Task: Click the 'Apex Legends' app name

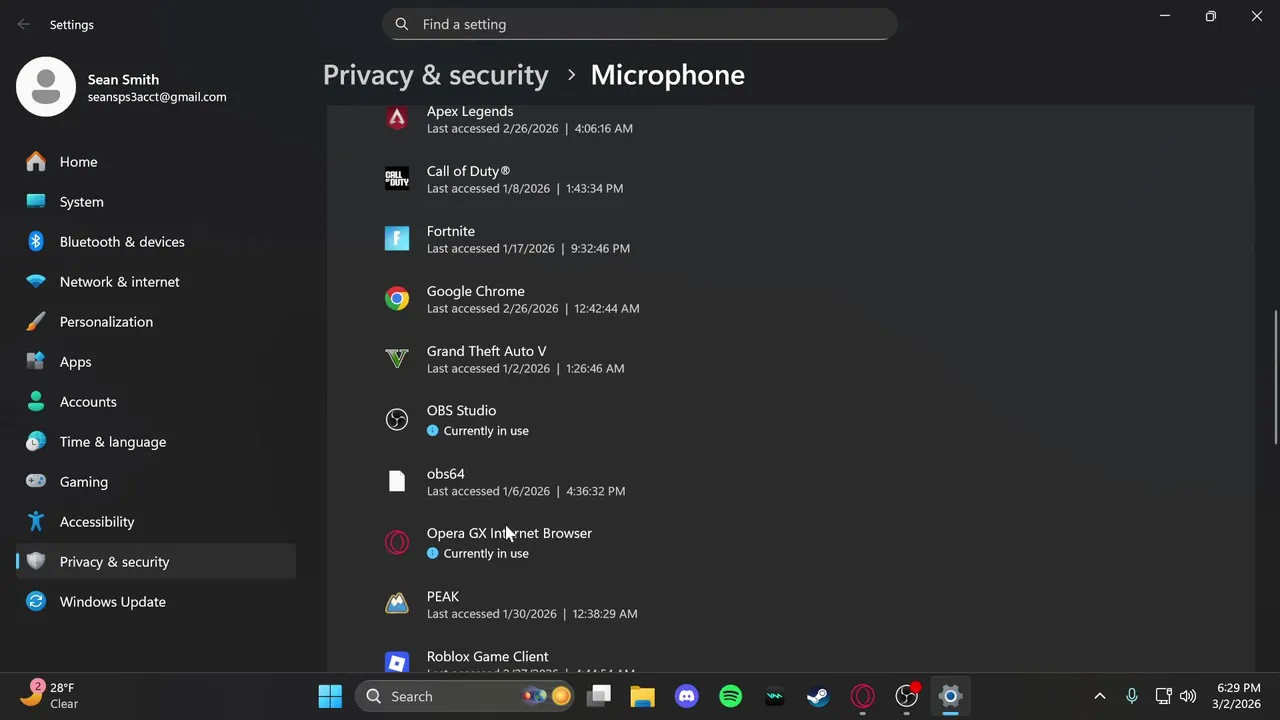Action: pyautogui.click(x=470, y=111)
